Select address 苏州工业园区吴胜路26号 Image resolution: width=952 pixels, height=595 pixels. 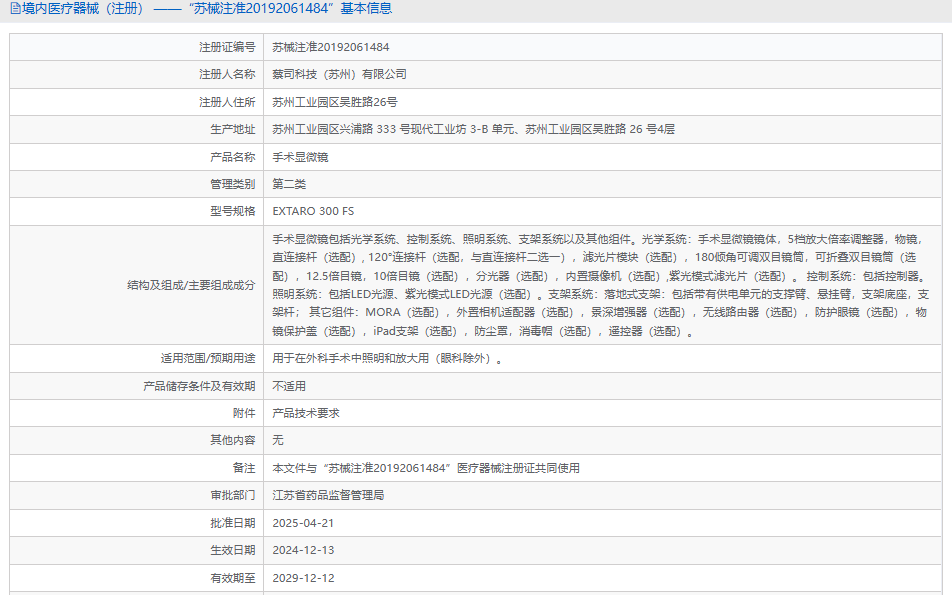pos(335,102)
